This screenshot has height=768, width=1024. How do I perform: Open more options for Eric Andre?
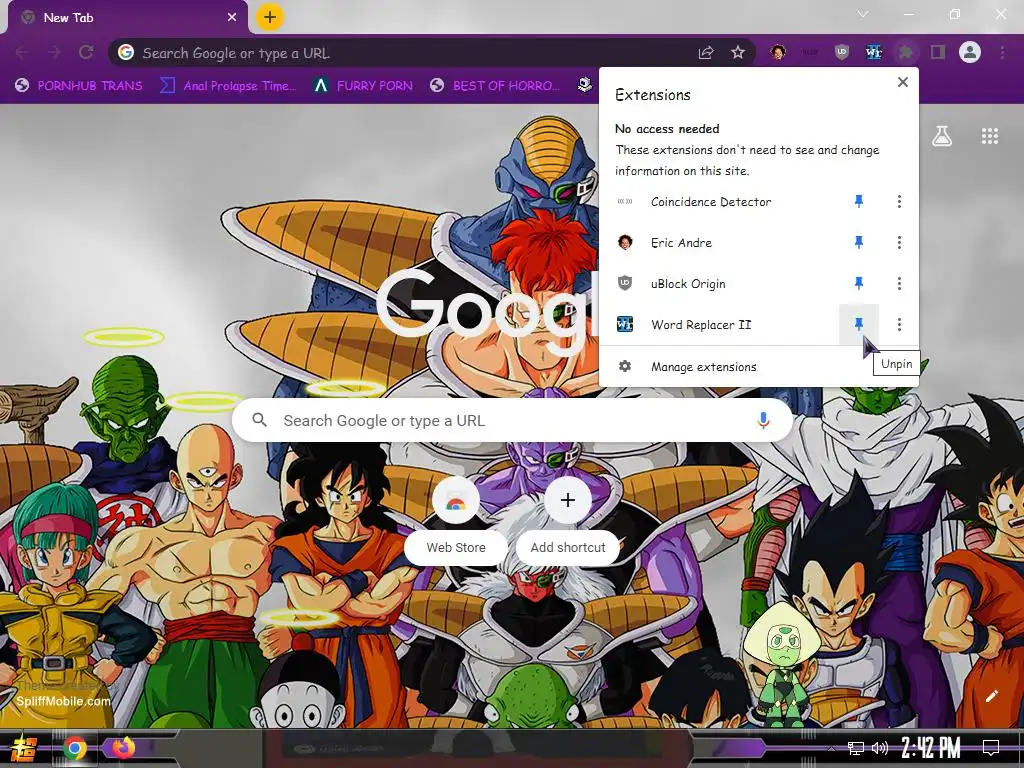(x=899, y=242)
